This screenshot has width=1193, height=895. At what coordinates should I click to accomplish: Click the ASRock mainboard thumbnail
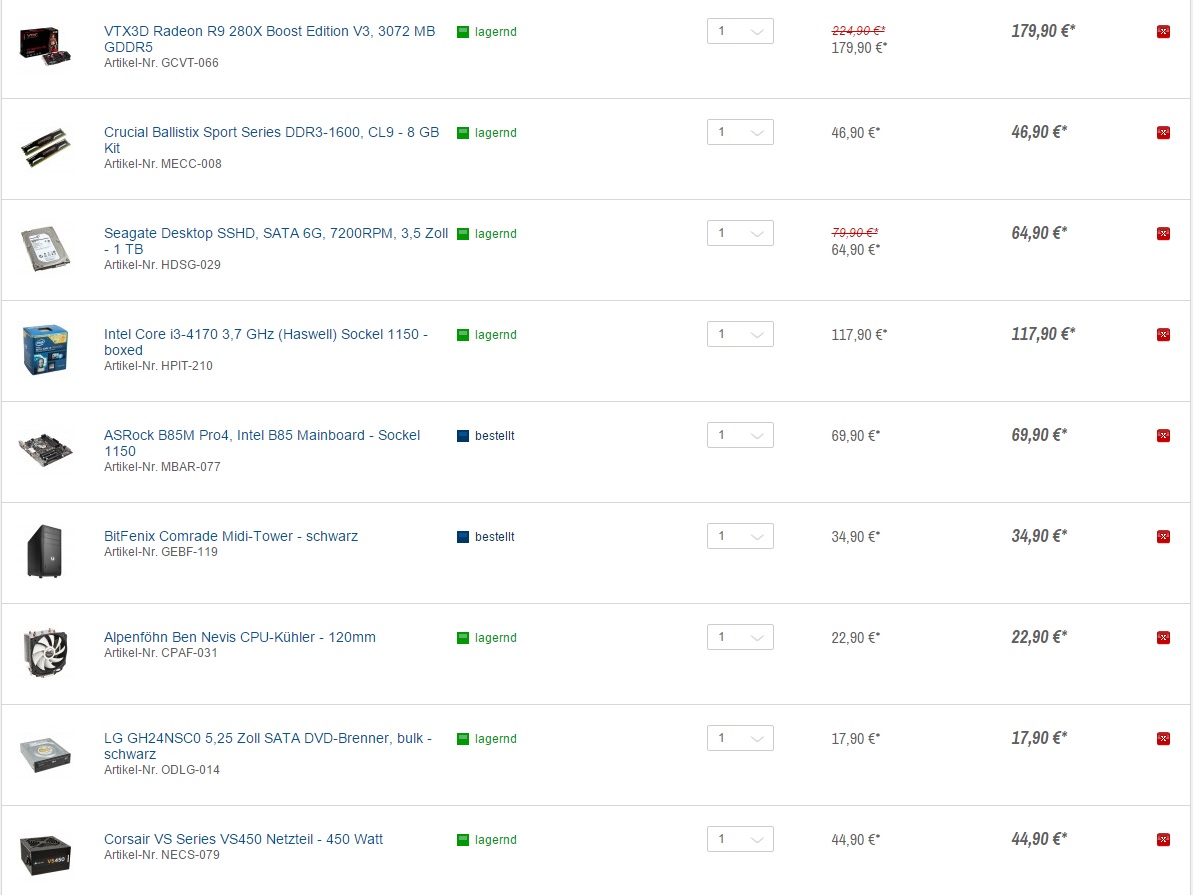46,450
